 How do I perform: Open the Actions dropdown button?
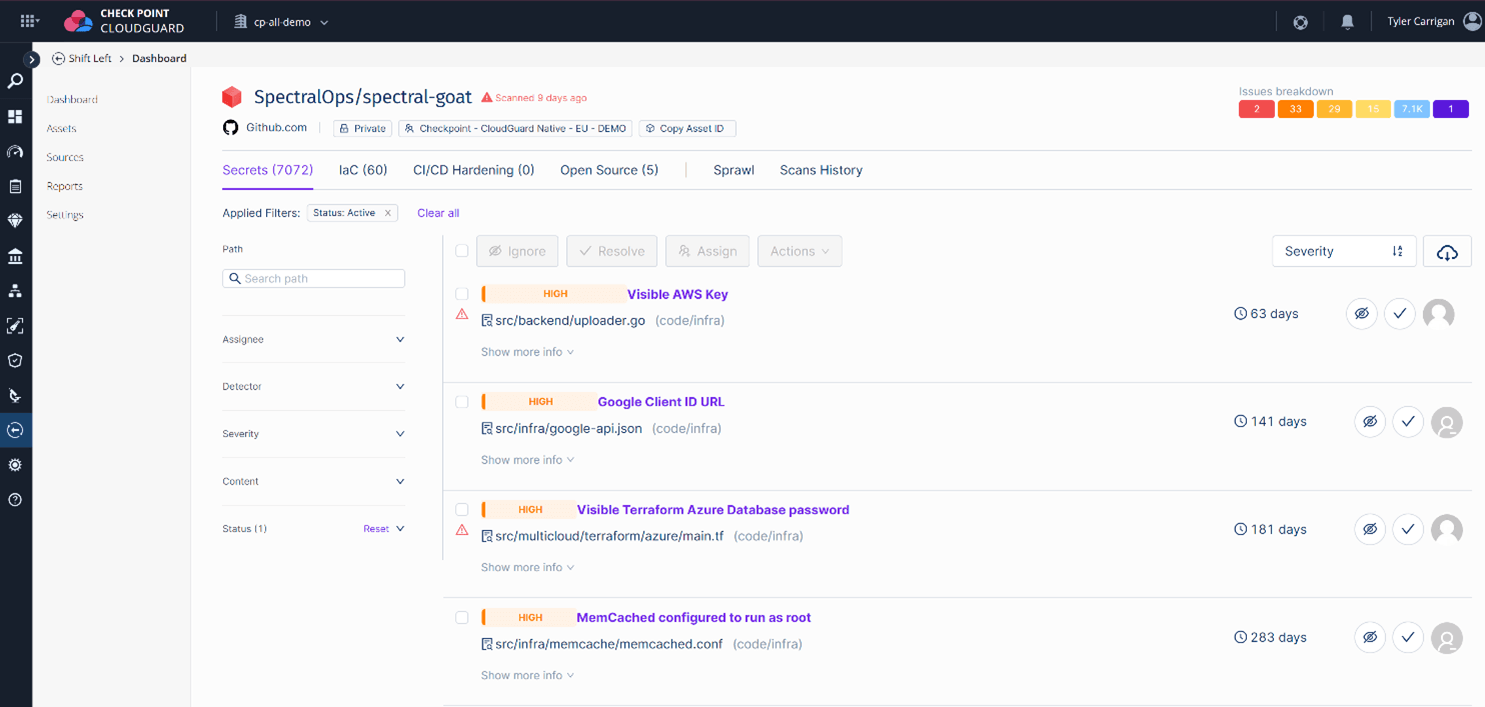tap(799, 252)
